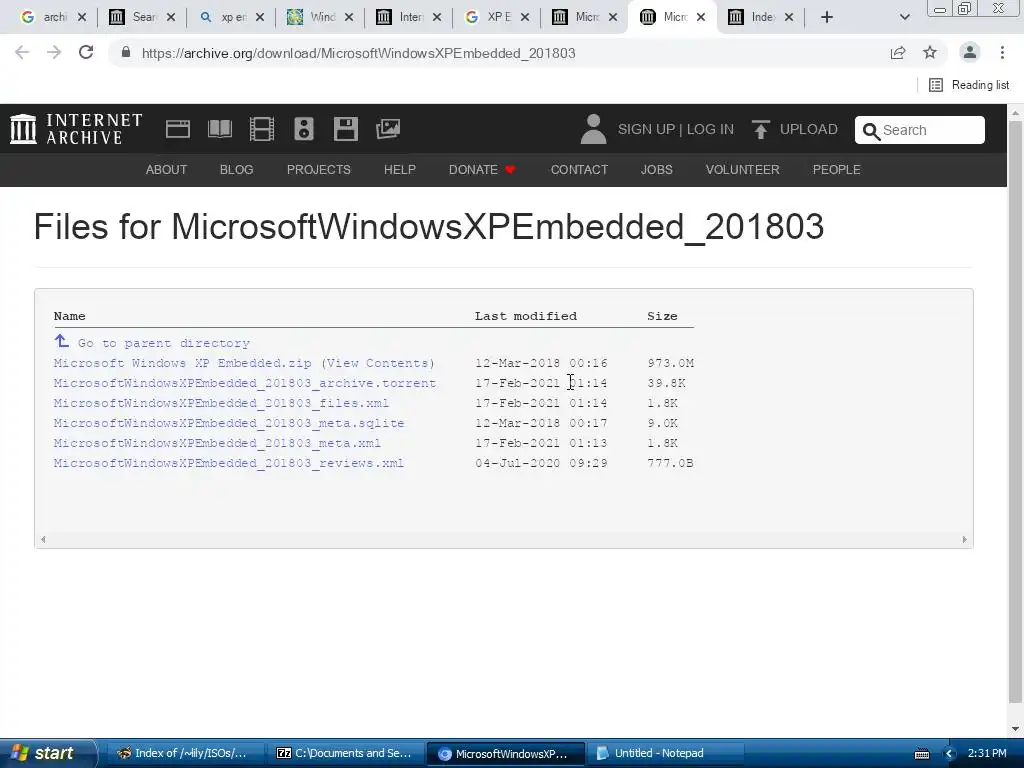Open the _meta.xml file link
Viewport: 1024px width, 768px height.
pyautogui.click(x=217, y=443)
